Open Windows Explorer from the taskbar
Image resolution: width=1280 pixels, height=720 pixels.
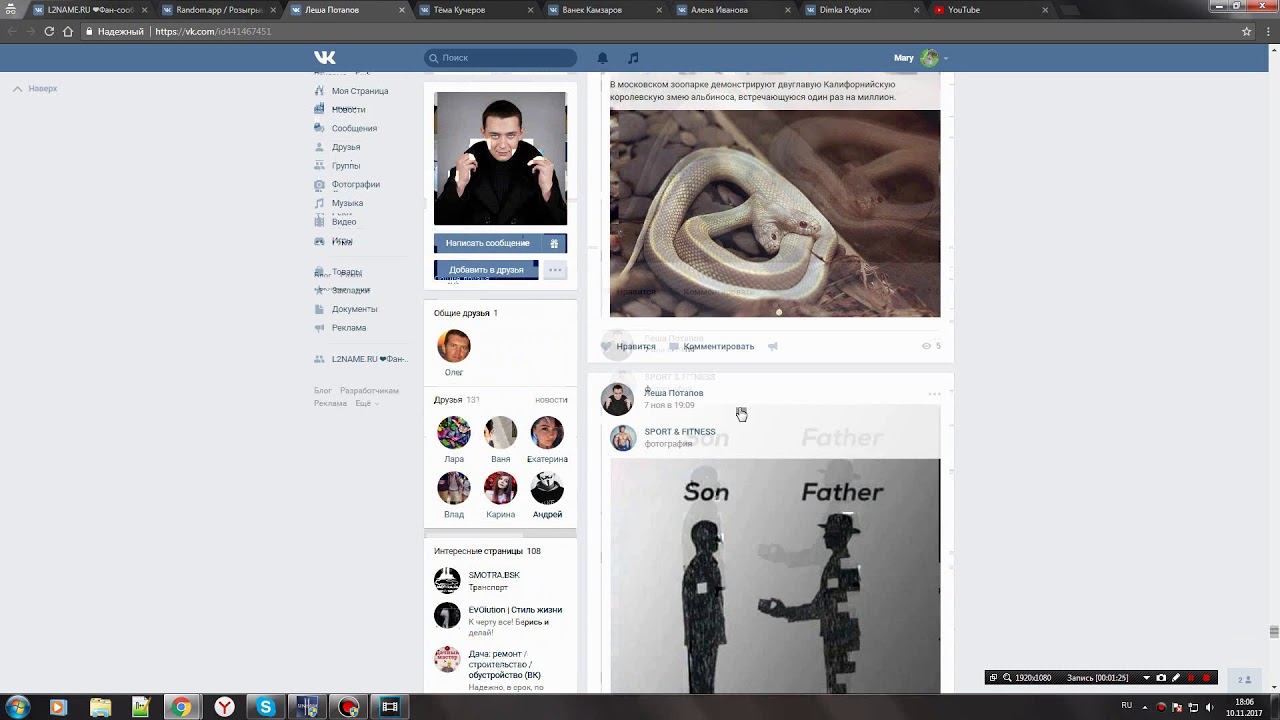(x=101, y=707)
